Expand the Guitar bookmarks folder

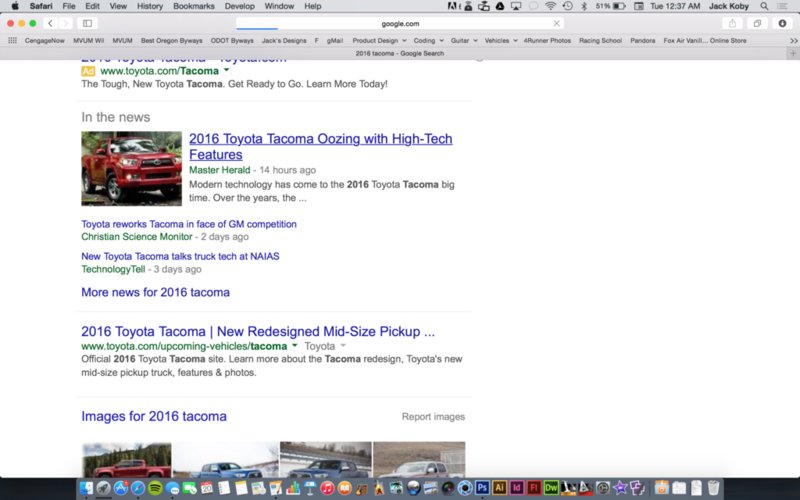click(464, 40)
